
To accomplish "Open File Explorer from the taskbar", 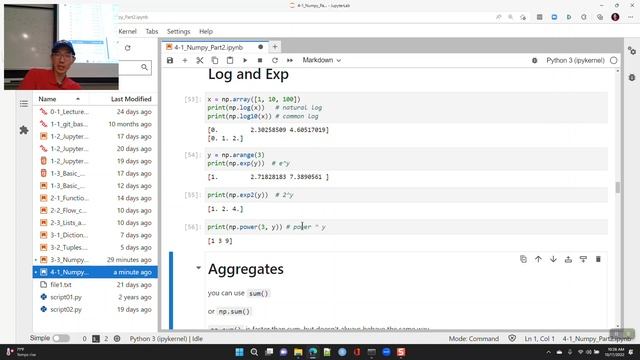I will click(298, 352).
